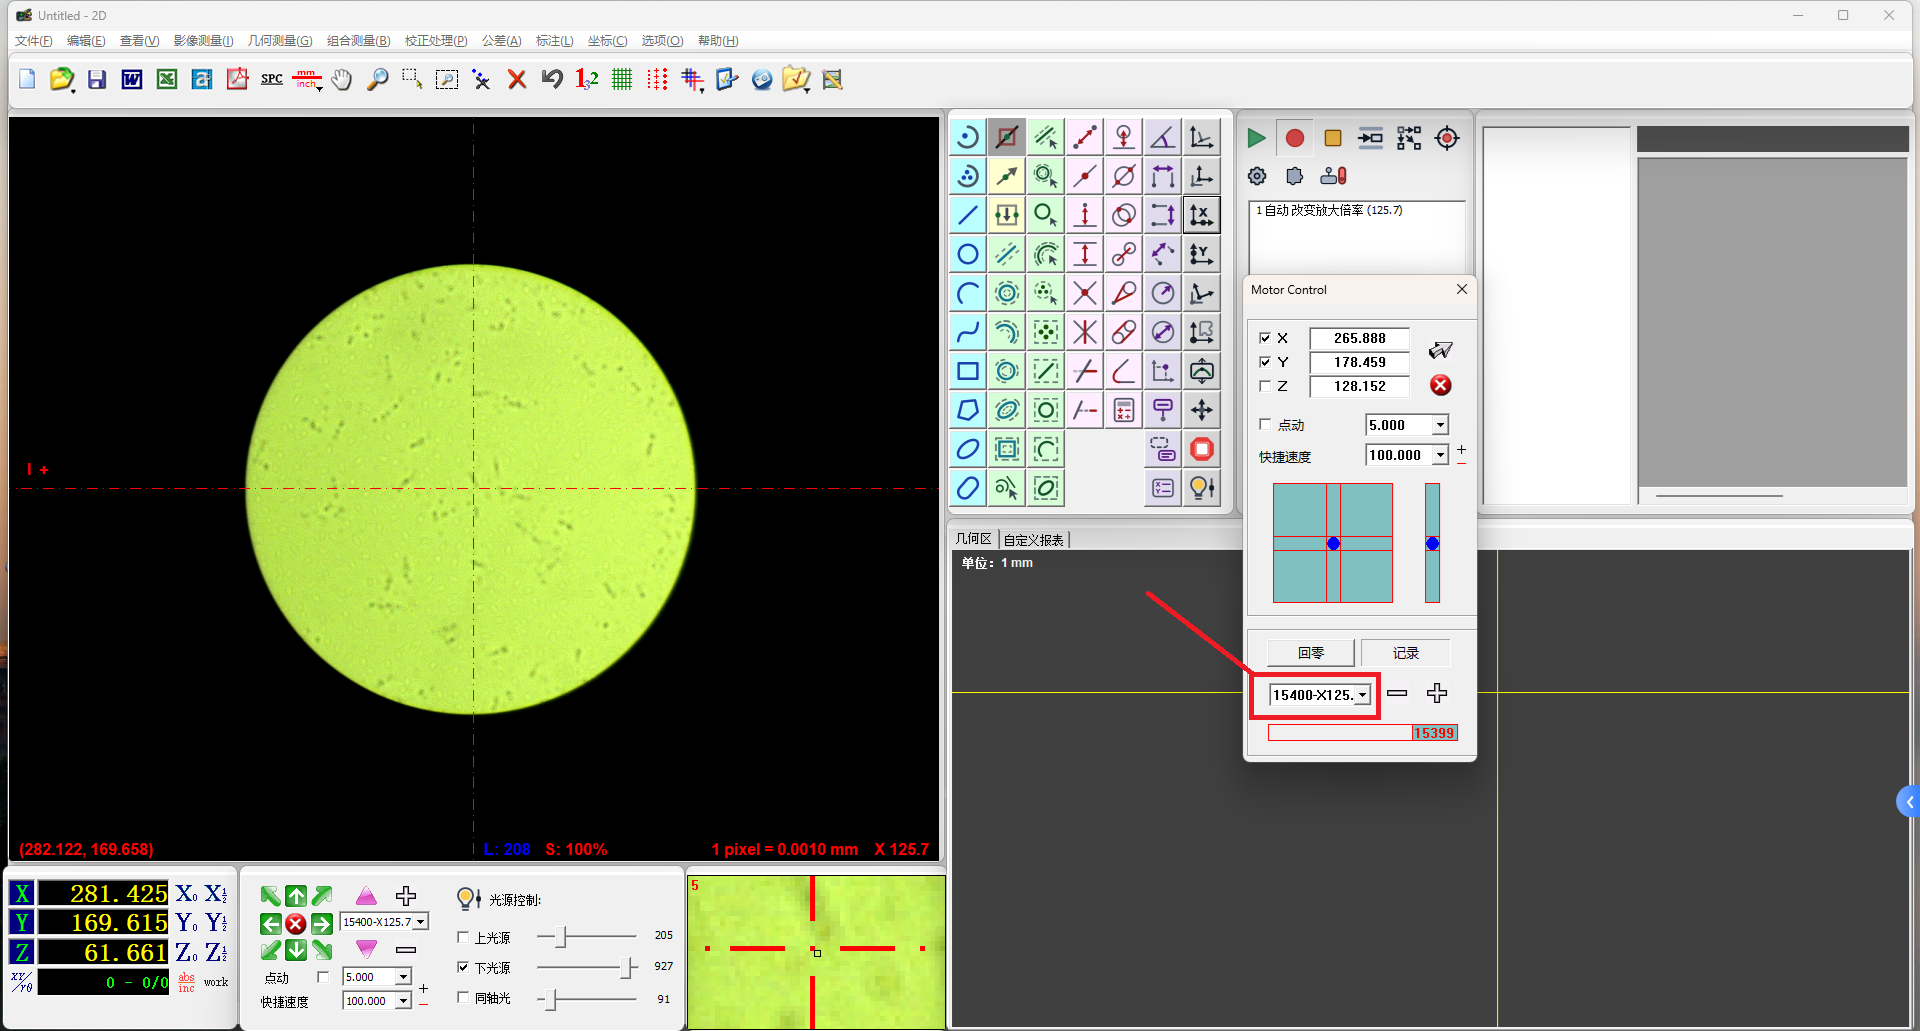Click the New file icon in toolbar
The height and width of the screenshot is (1031, 1920).
27,79
